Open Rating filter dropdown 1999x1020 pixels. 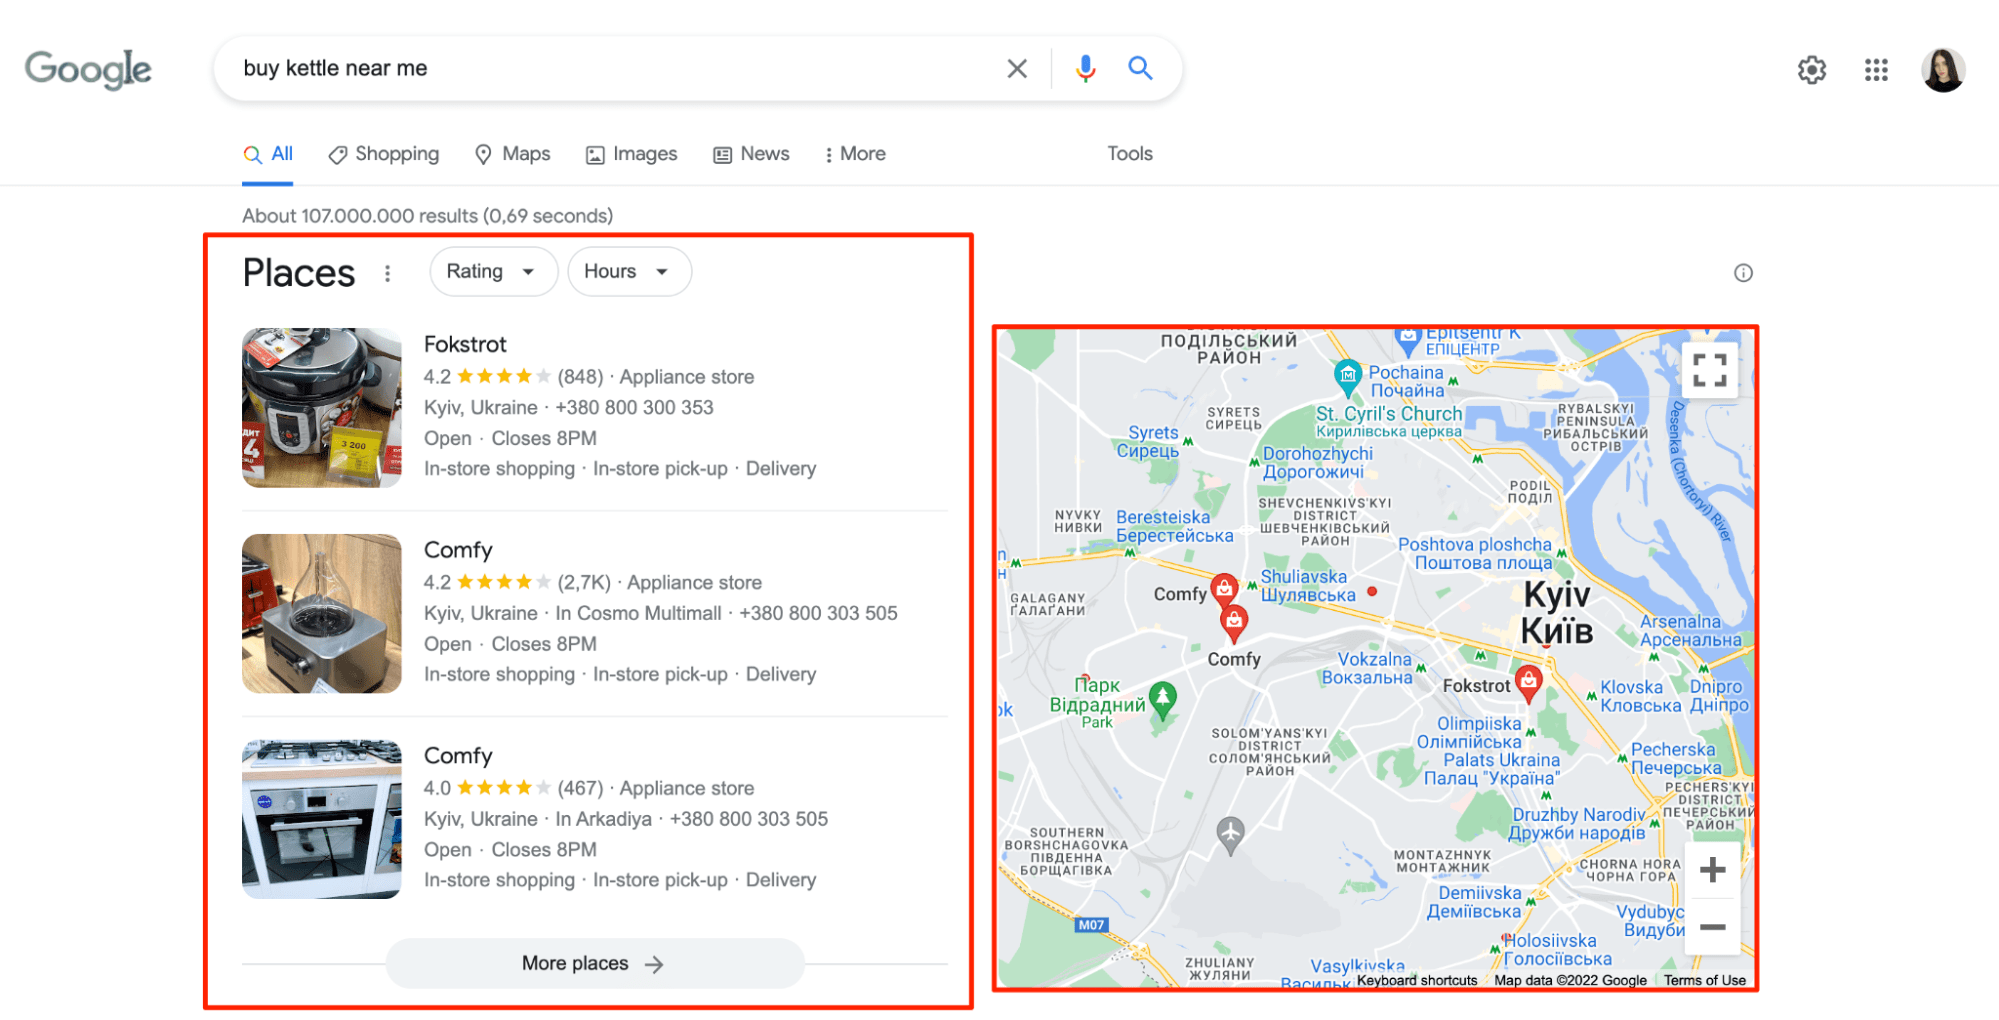click(x=492, y=272)
